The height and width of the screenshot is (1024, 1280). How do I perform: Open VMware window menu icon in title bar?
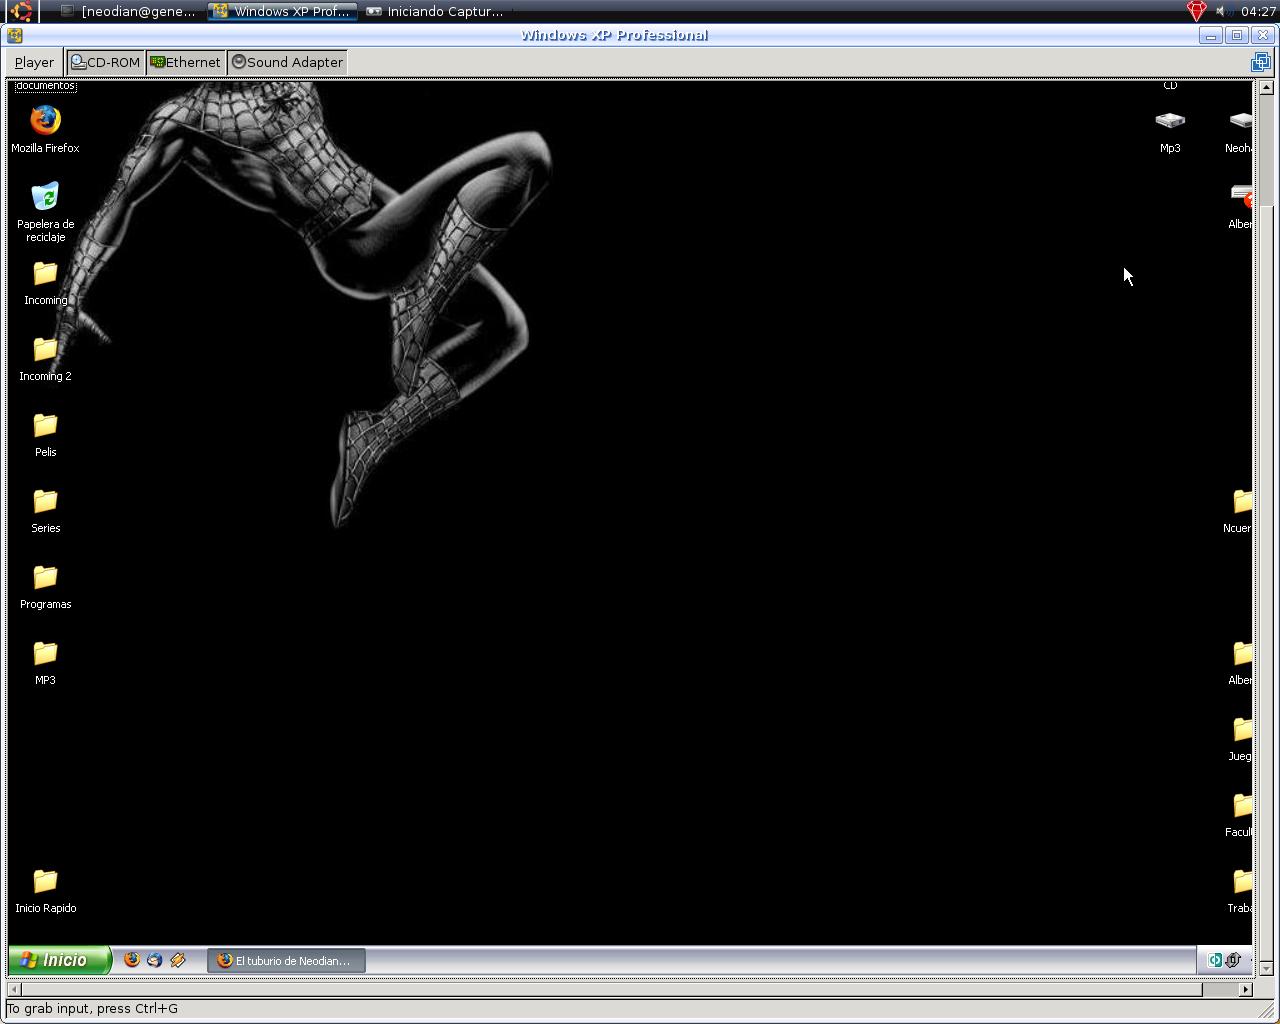[x=14, y=35]
